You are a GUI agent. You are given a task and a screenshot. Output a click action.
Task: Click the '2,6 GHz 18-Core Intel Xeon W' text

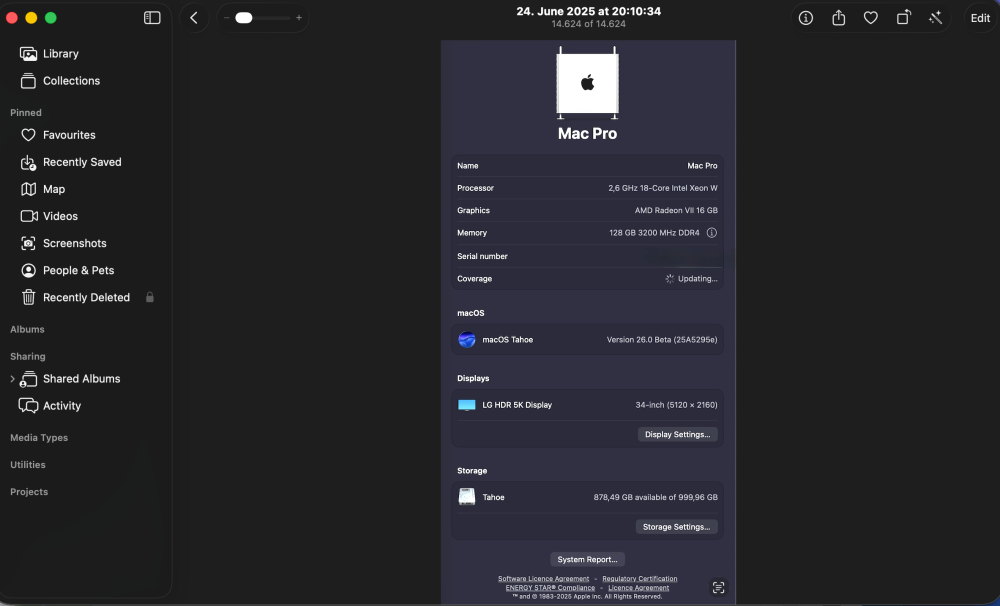(663, 188)
